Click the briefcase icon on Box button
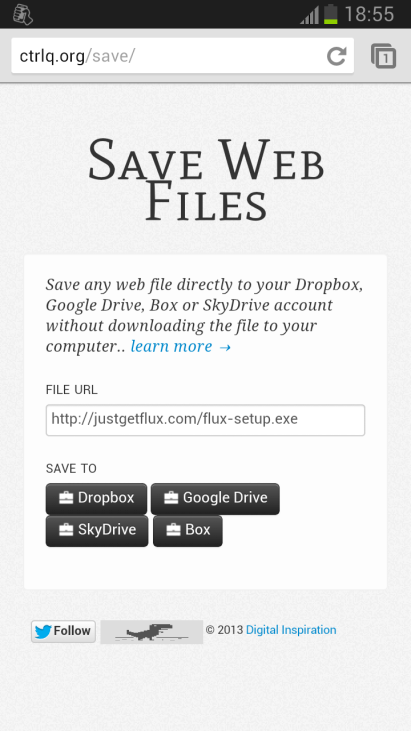 point(173,530)
